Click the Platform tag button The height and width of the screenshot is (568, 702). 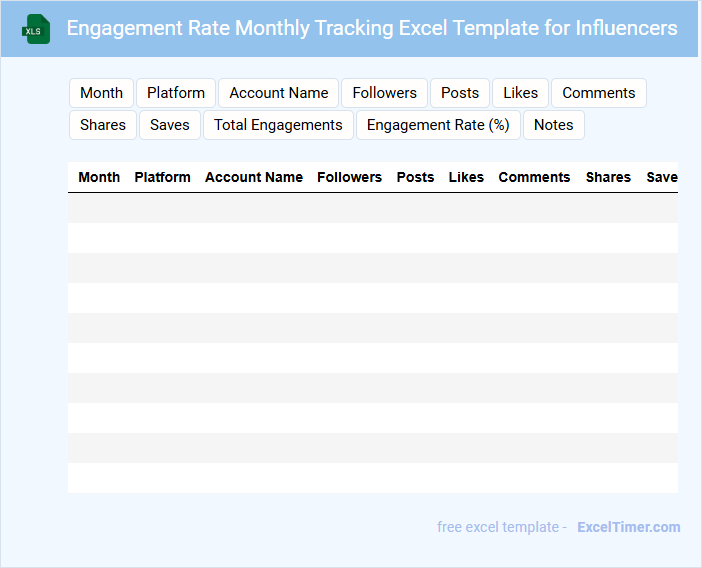coord(176,93)
